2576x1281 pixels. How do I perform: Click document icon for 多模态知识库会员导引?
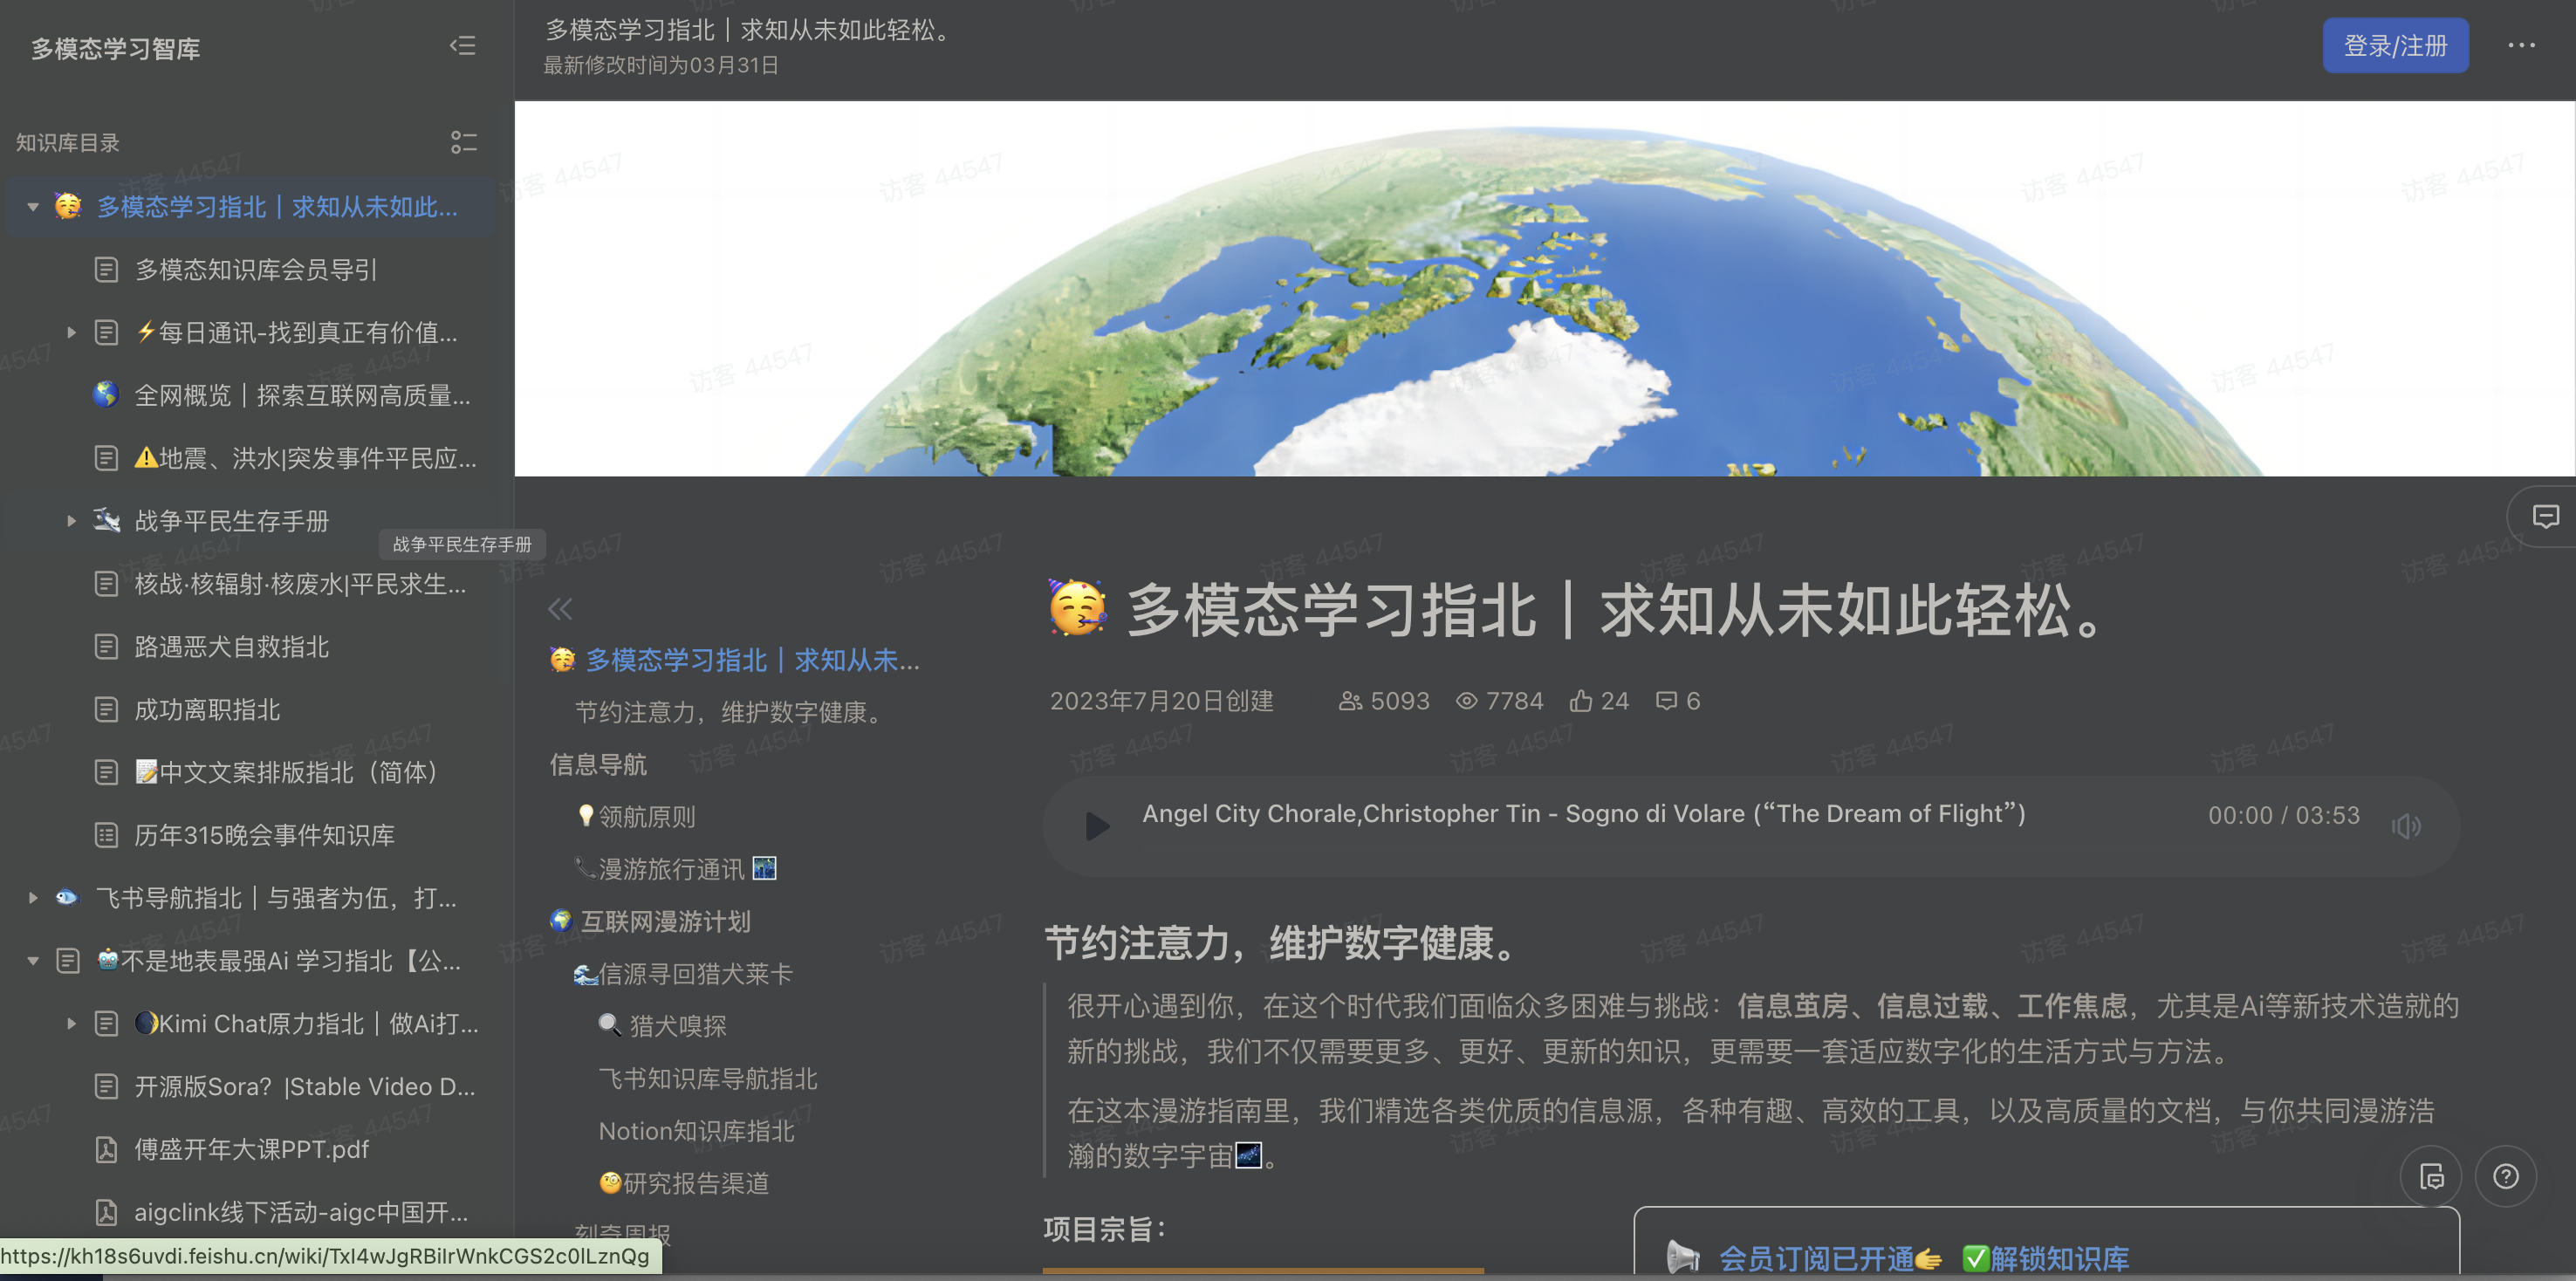tap(106, 270)
